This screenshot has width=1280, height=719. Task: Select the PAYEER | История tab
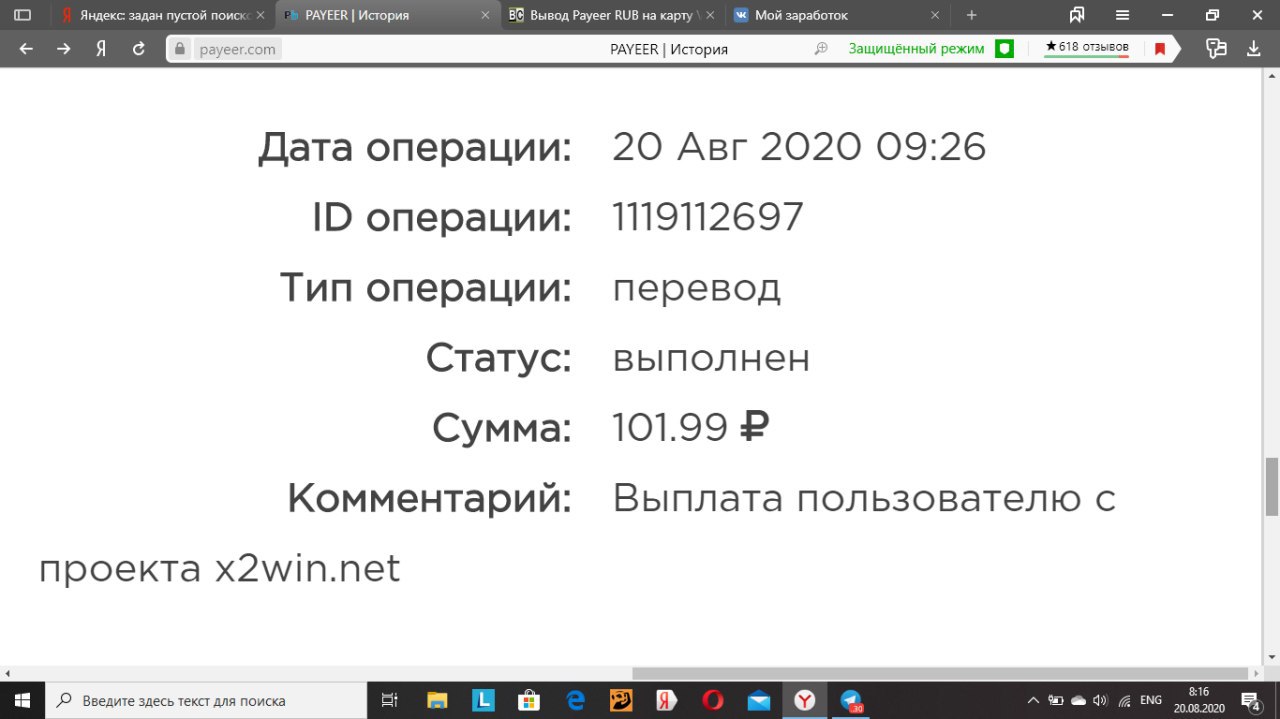pos(388,16)
